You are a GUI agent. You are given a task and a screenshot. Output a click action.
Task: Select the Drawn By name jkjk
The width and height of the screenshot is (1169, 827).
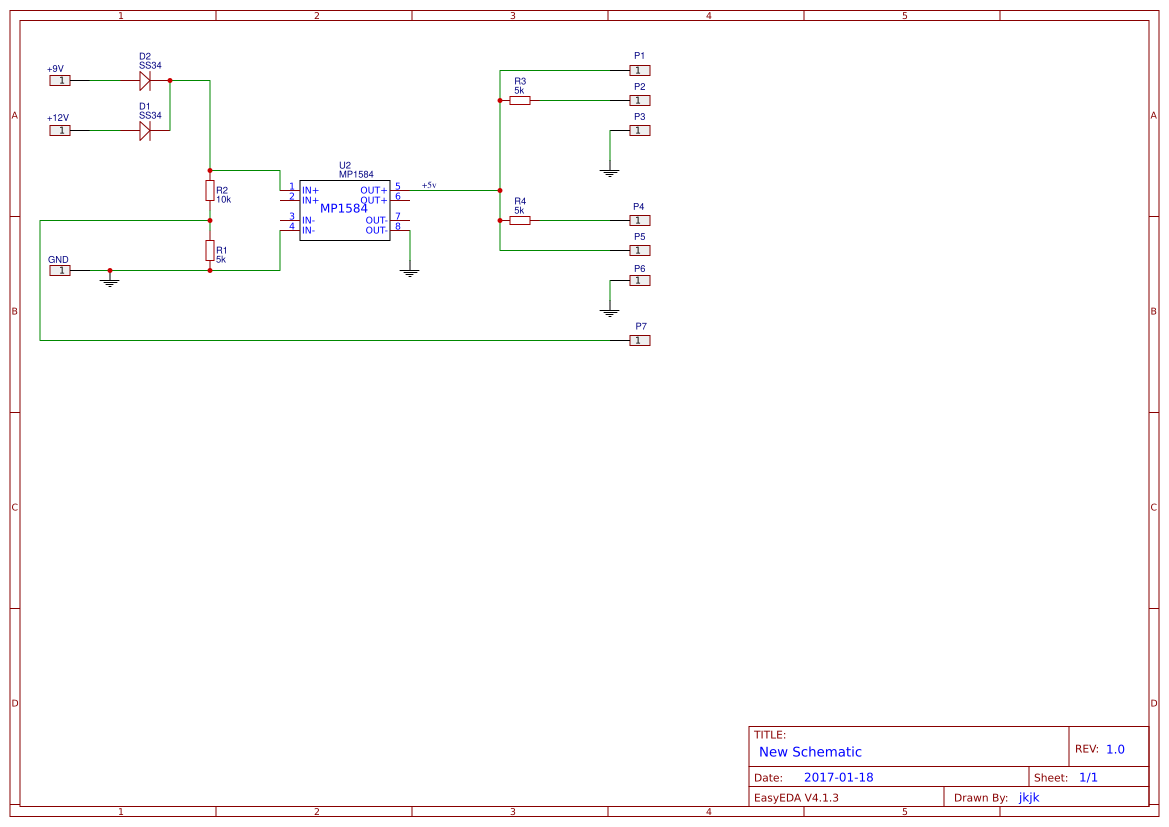(x=1028, y=797)
